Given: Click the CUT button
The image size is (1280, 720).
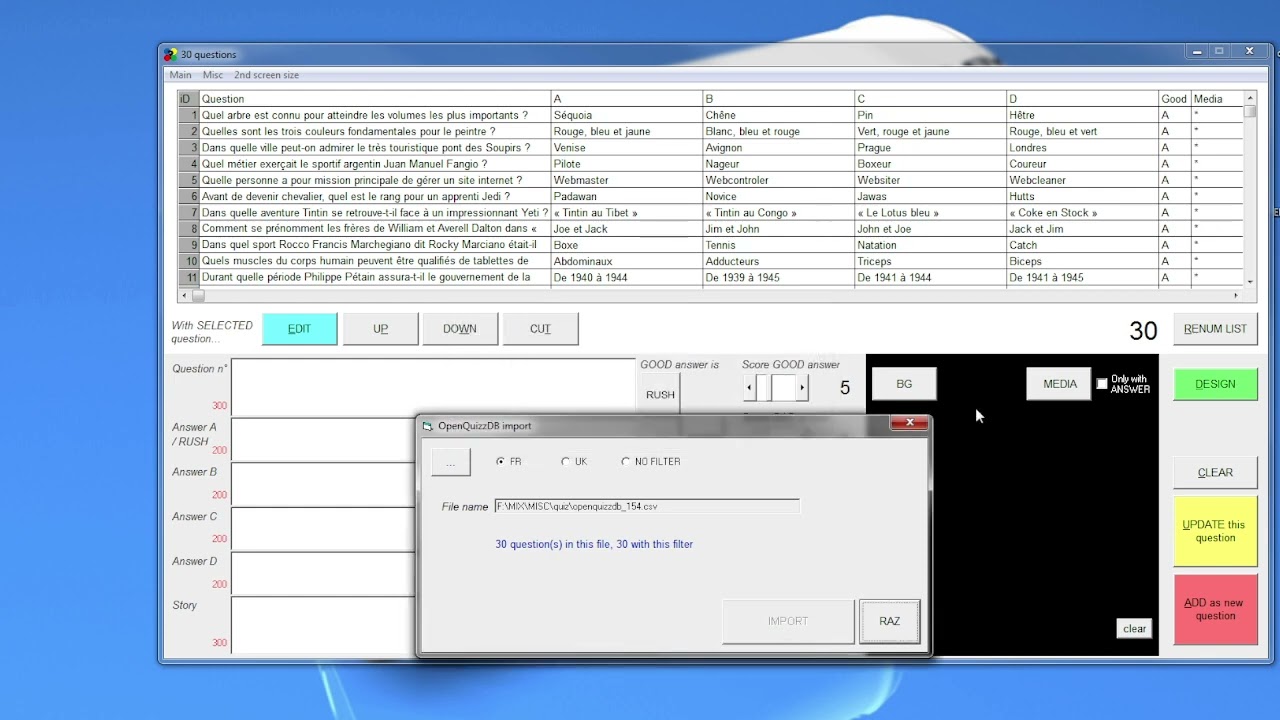Looking at the screenshot, I should pos(540,329).
